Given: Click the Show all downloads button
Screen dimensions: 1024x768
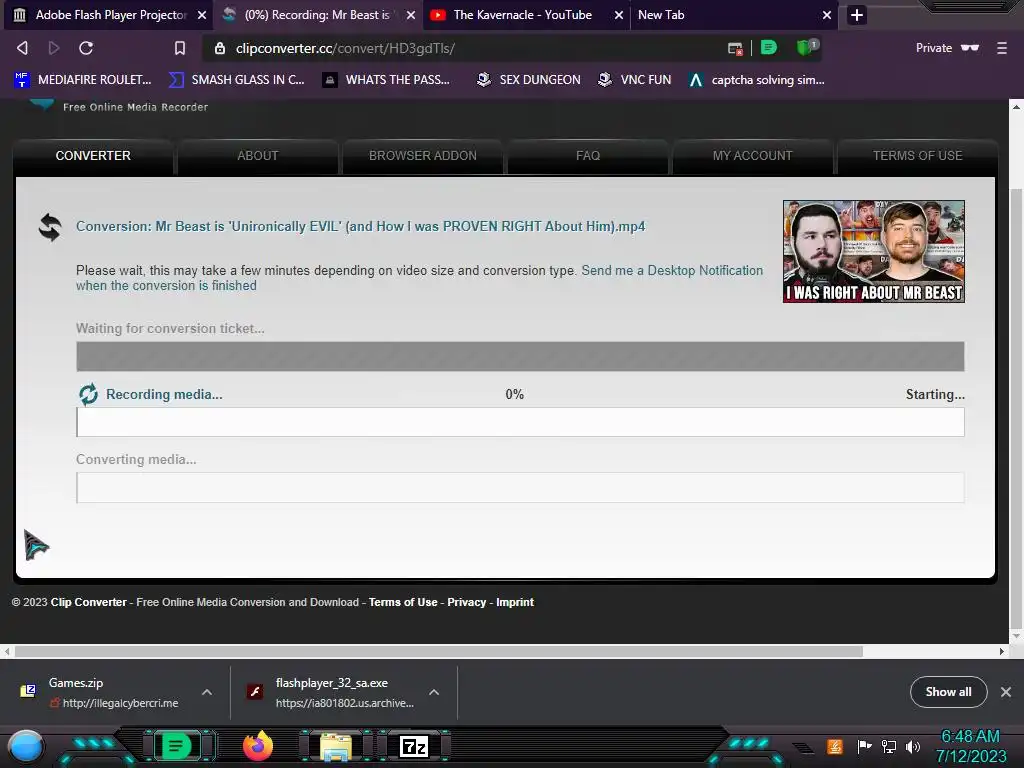Looking at the screenshot, I should [948, 692].
